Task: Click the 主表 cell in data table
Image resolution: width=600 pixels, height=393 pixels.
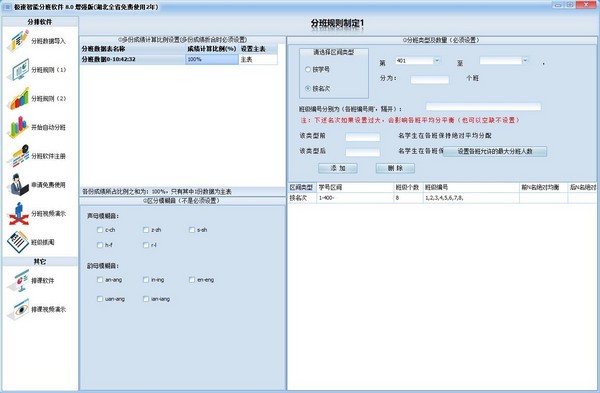Action: click(258, 59)
